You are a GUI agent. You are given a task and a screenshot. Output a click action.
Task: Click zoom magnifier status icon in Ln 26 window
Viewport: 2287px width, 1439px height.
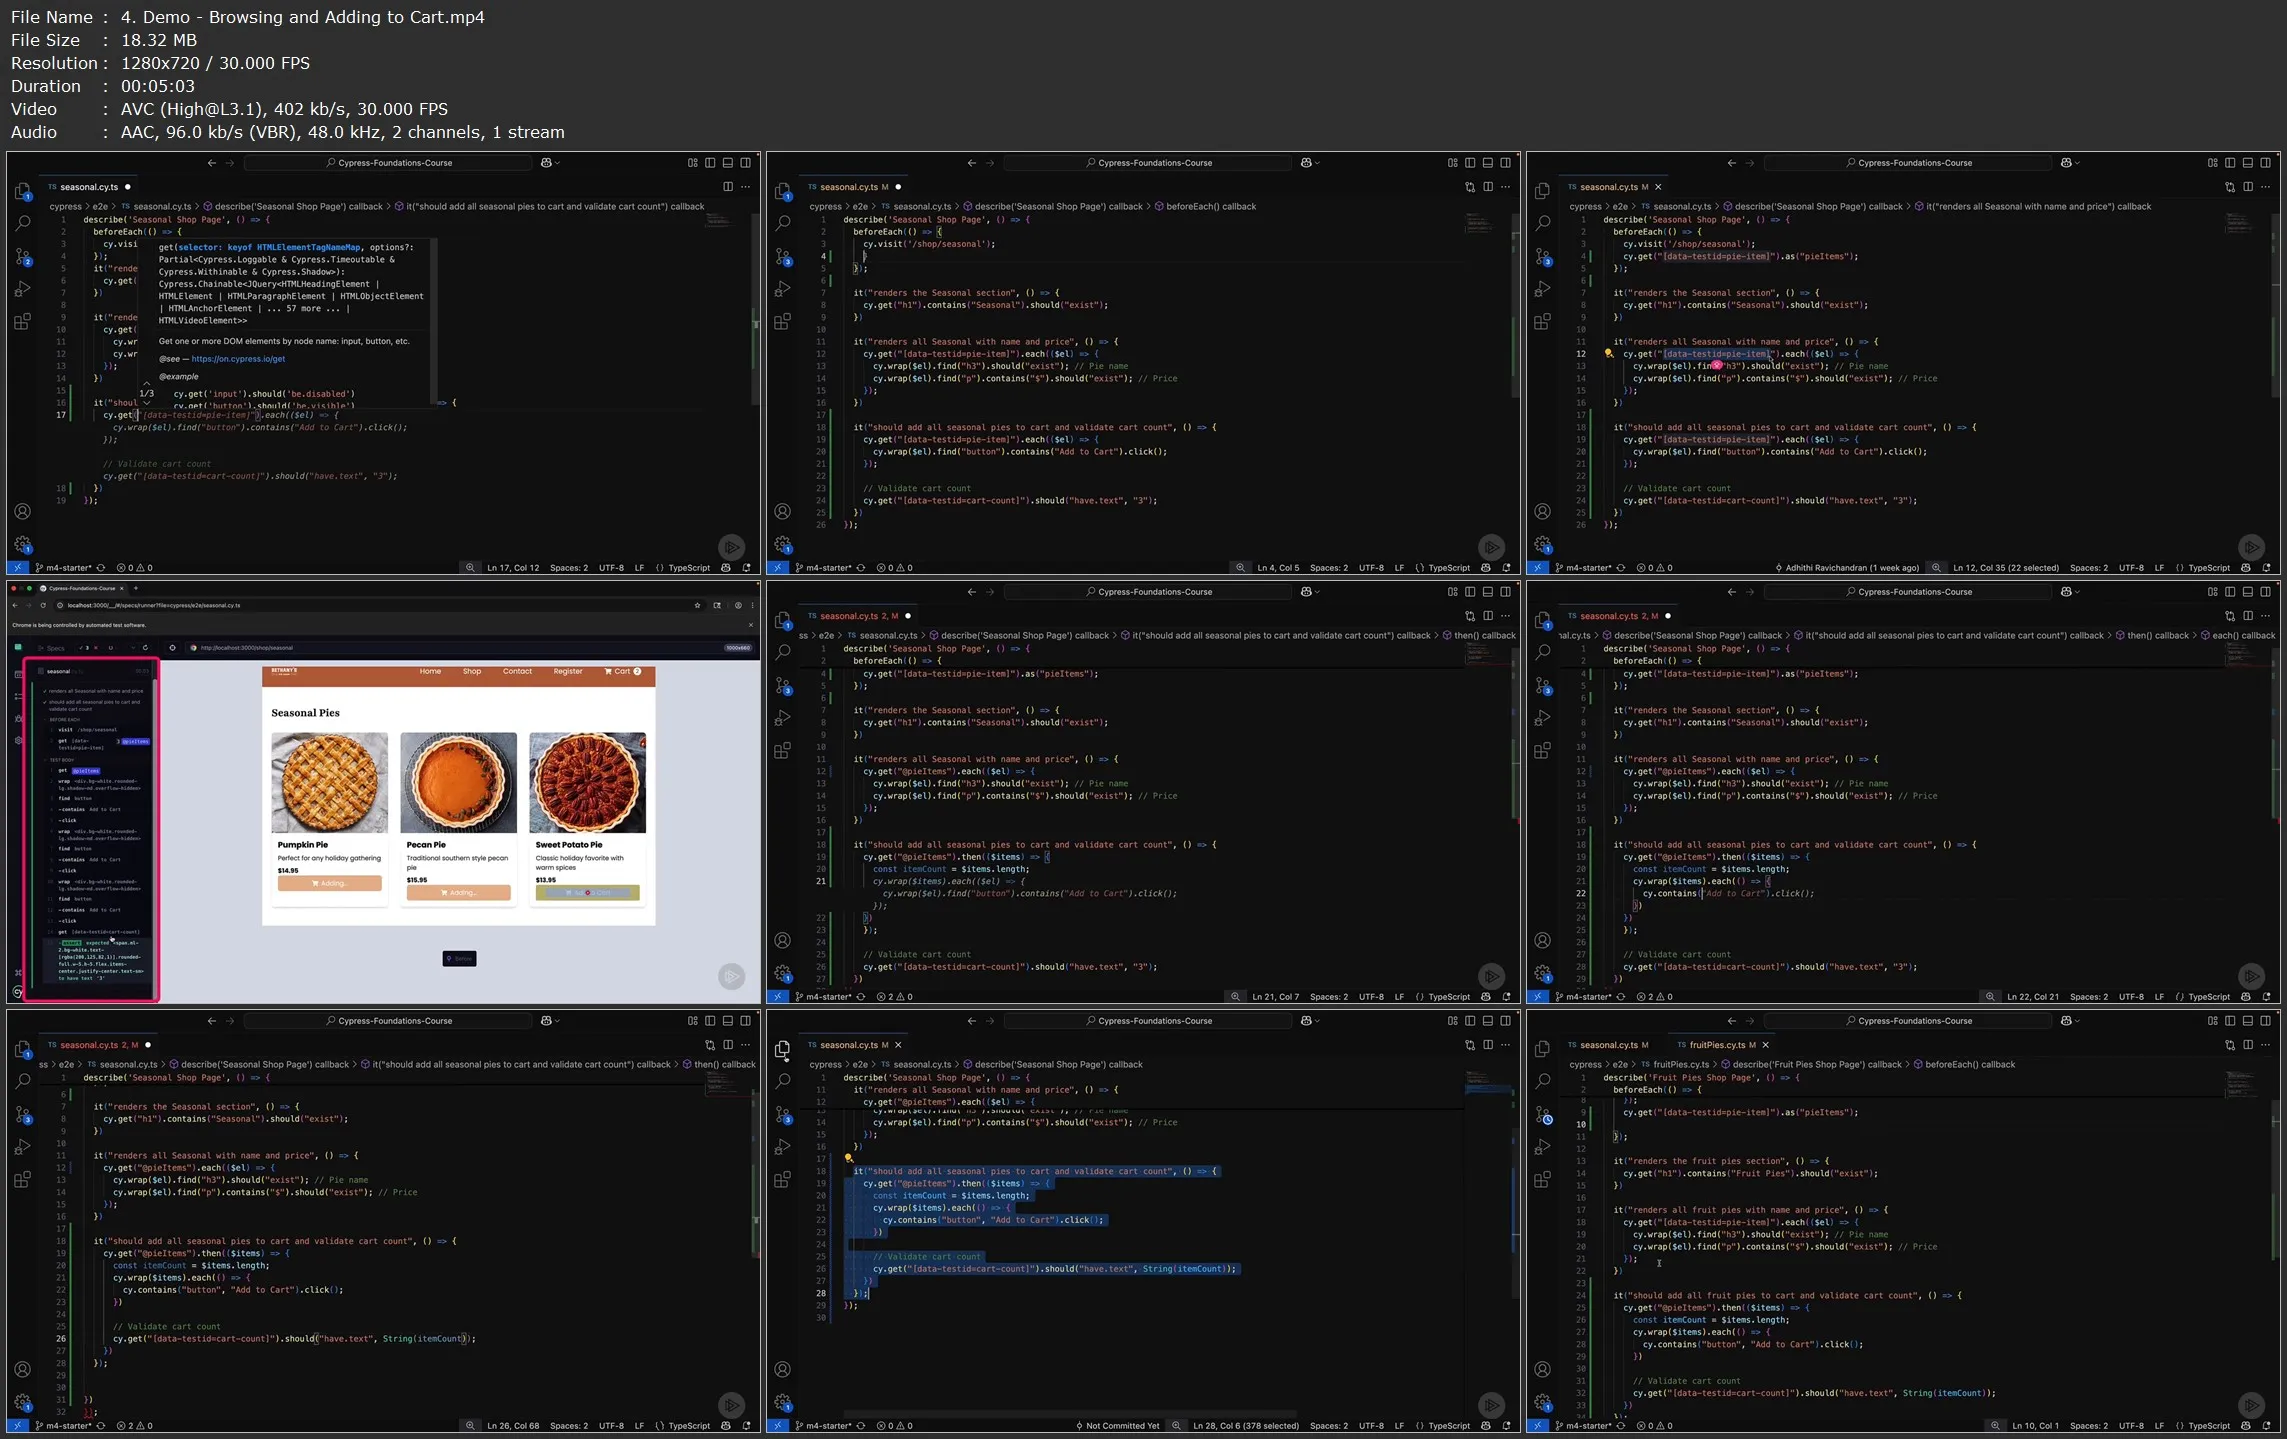470,1426
